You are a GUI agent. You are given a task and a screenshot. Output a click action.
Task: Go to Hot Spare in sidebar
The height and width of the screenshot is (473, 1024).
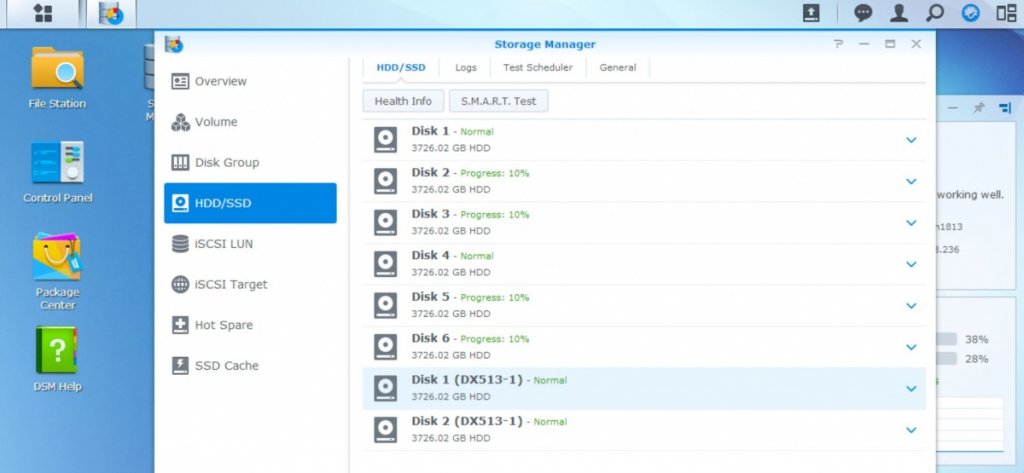click(x=250, y=325)
